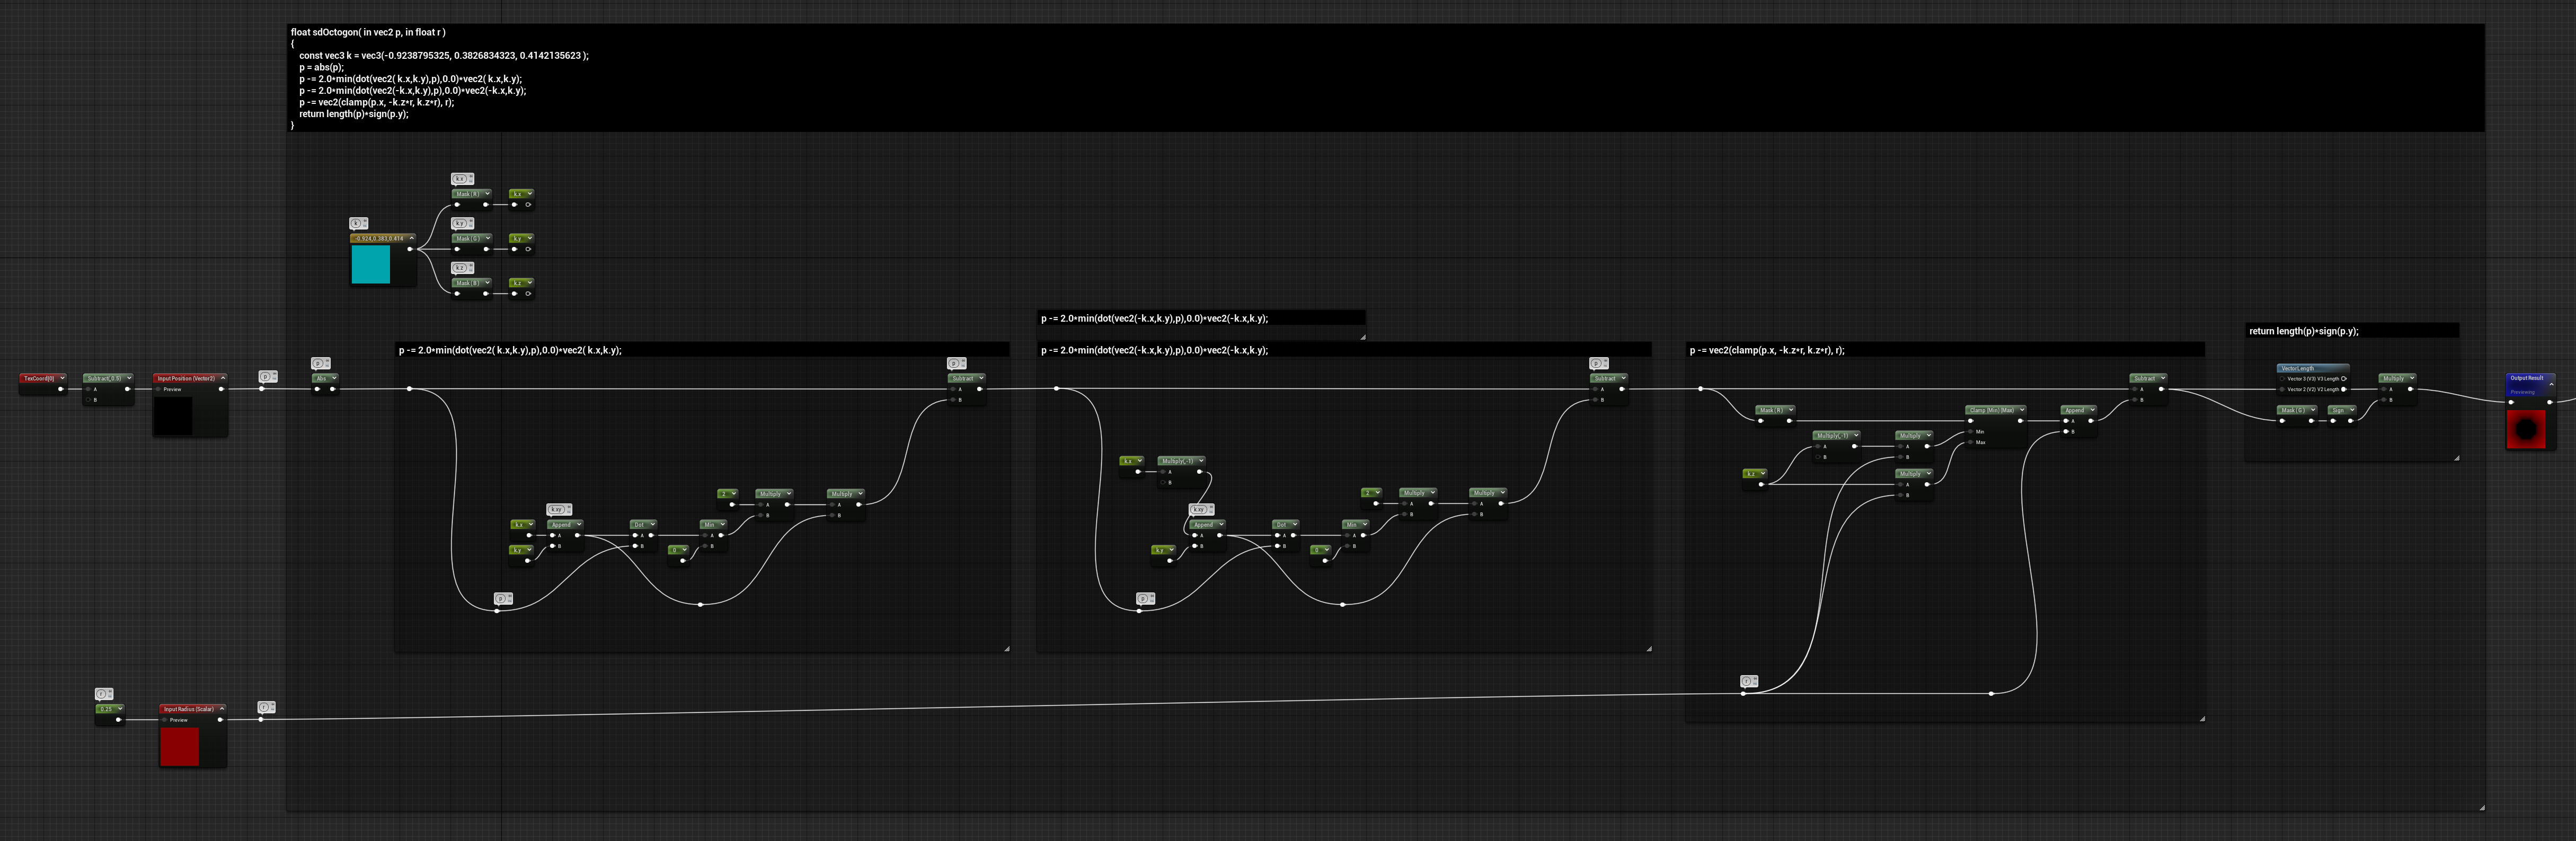Expand the Subtract(,0.5) node chevron

[129, 378]
